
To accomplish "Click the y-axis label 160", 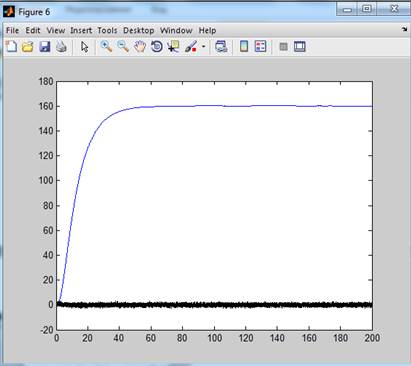I will click(x=46, y=106).
